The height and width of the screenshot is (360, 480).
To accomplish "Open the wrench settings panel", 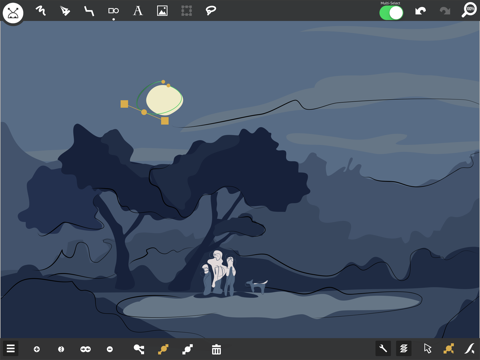I will [383, 349].
